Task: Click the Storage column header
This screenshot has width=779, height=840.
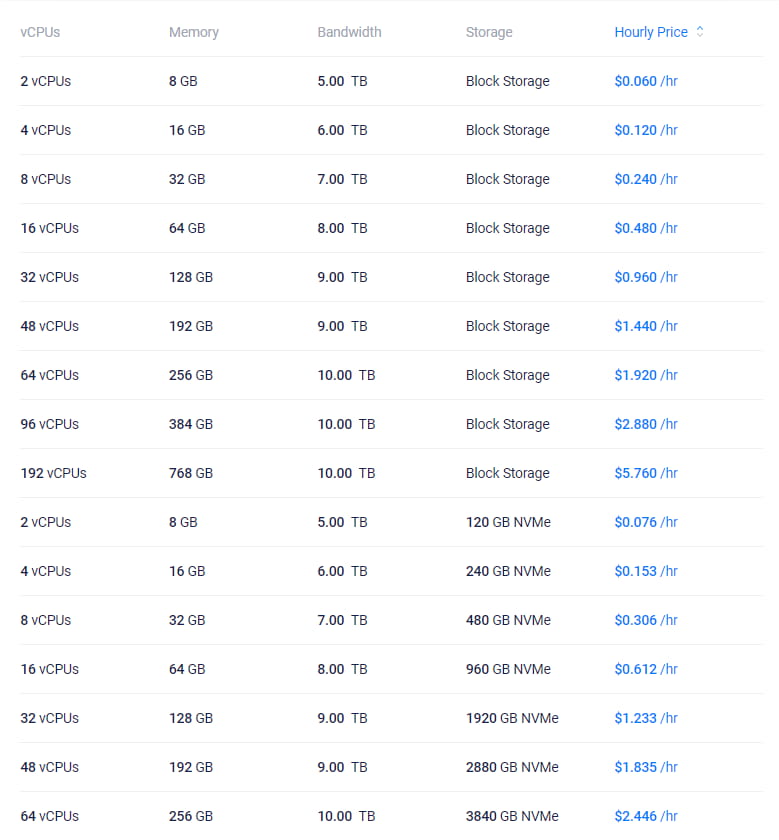Action: tap(489, 32)
